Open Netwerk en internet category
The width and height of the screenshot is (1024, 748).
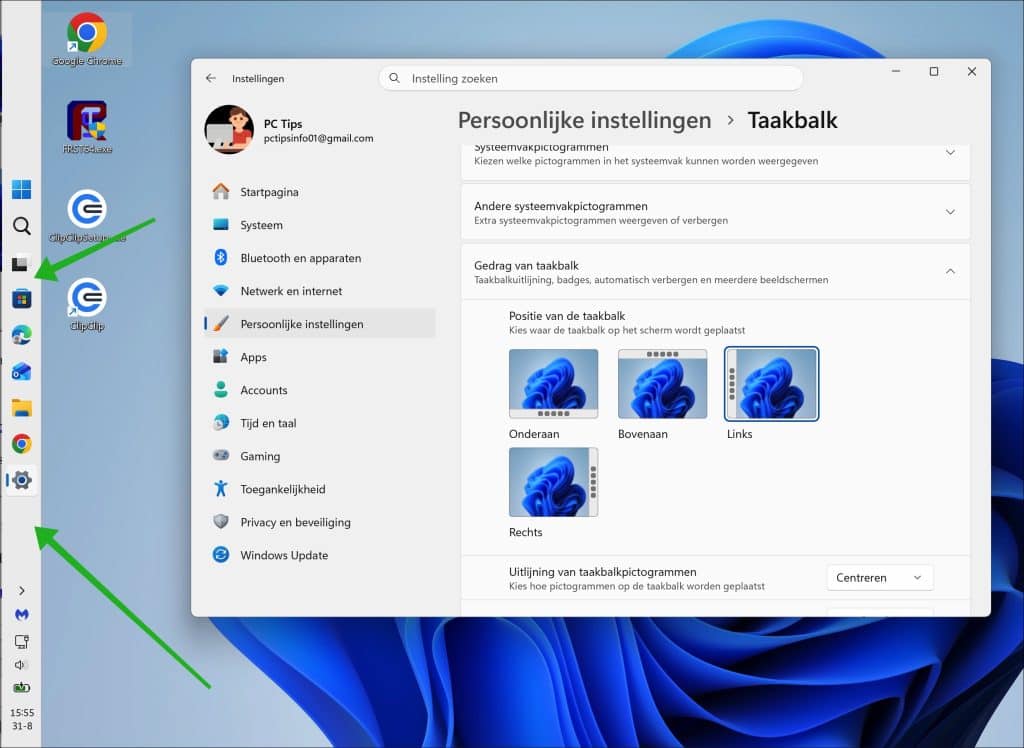tap(319, 291)
